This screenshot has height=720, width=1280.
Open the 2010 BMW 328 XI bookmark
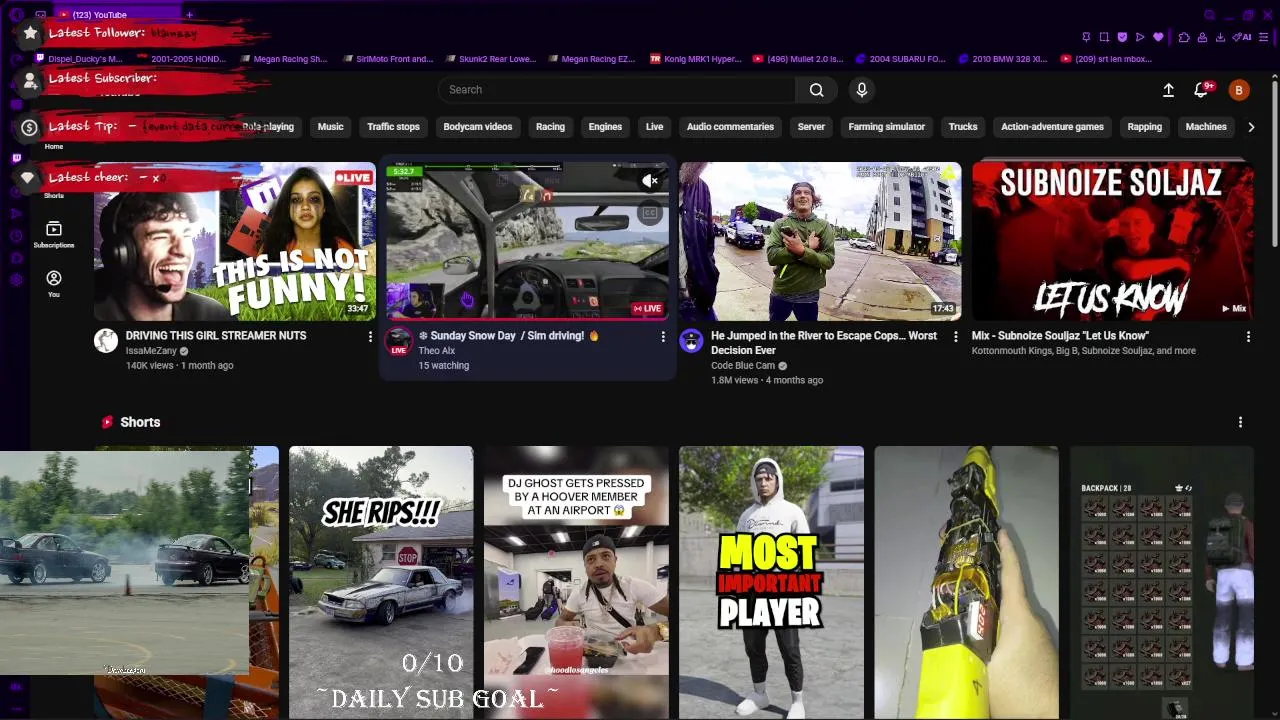(1003, 59)
